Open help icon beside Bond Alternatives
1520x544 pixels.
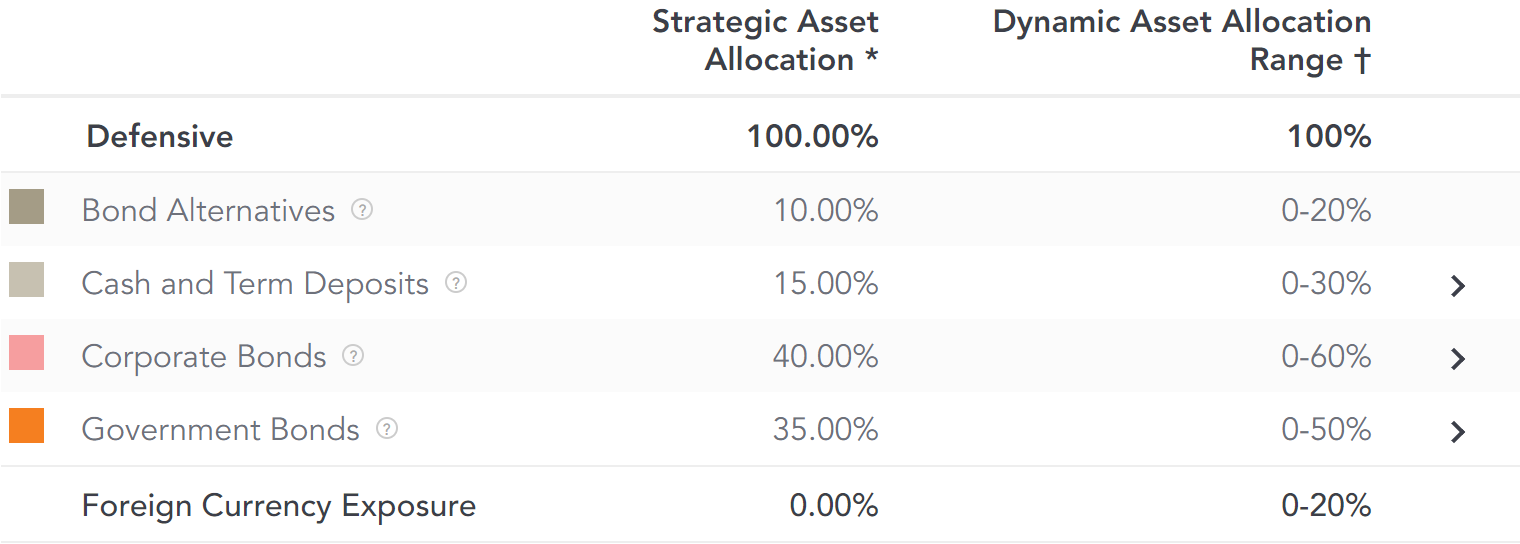[x=362, y=210]
